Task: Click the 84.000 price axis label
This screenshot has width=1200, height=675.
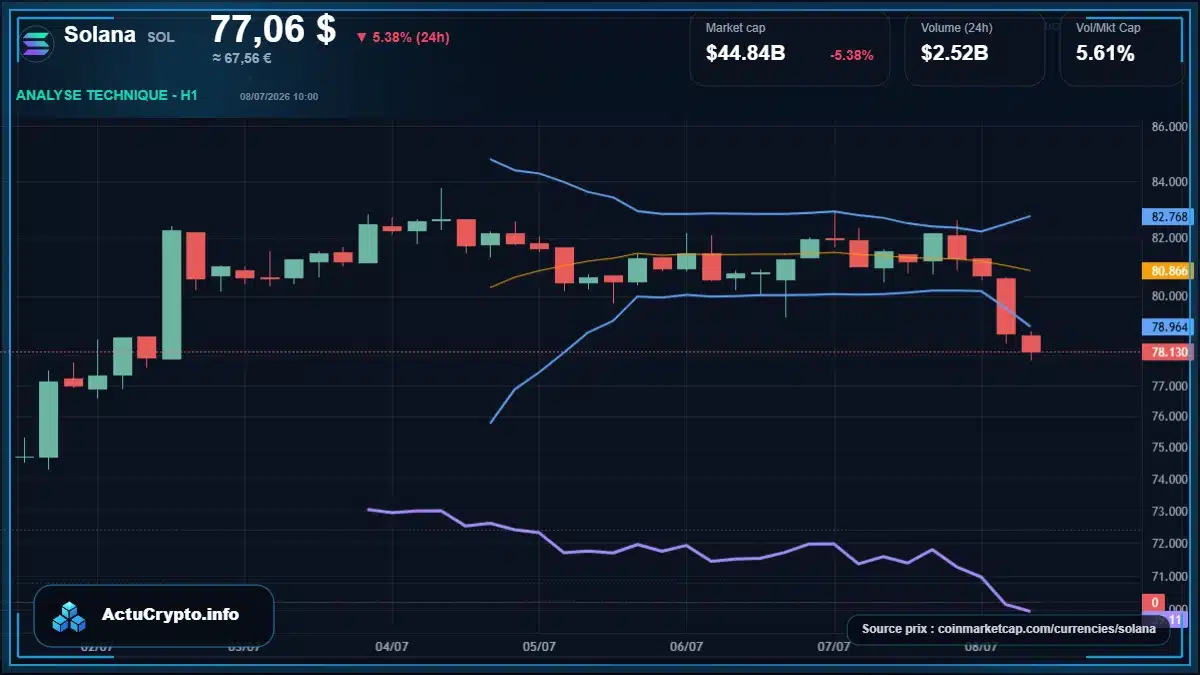Action: [1170, 183]
